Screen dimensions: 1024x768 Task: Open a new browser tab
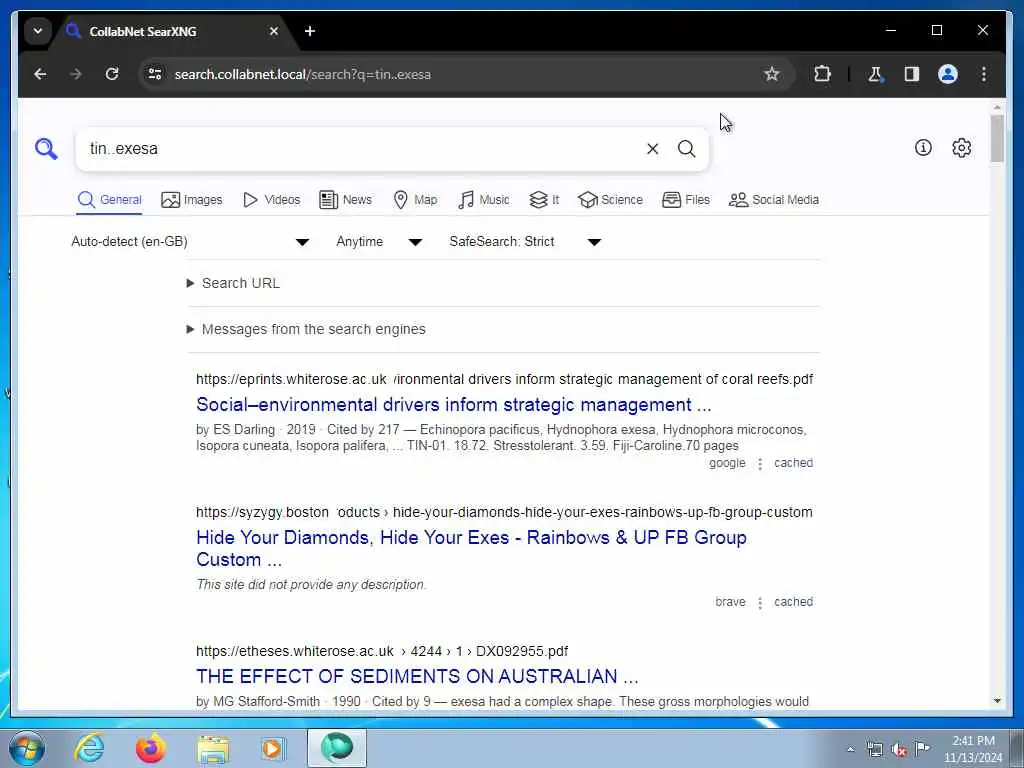pos(310,31)
